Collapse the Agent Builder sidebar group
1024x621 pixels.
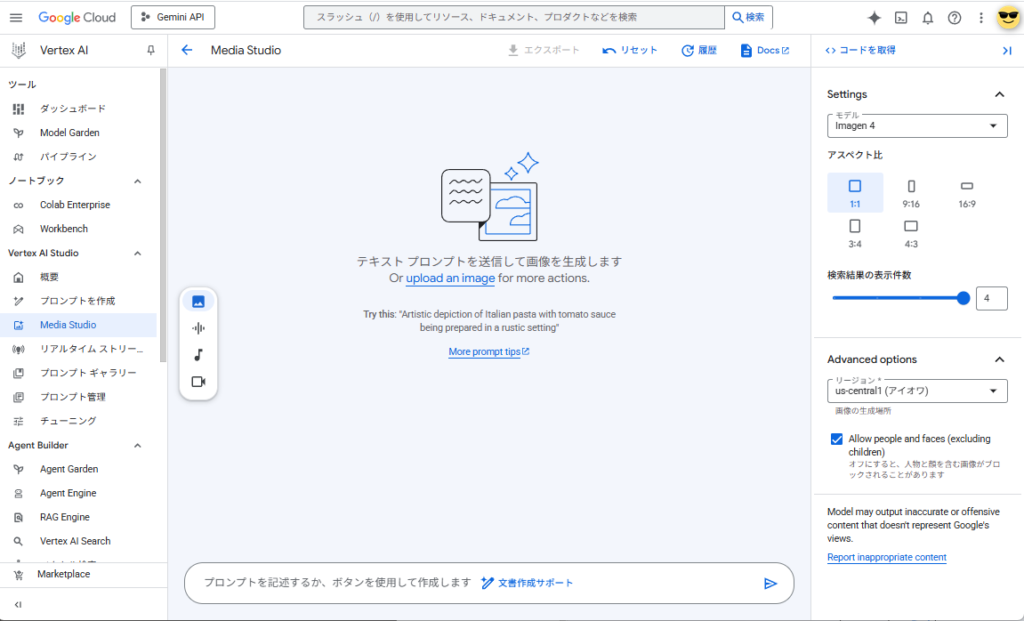(138, 445)
